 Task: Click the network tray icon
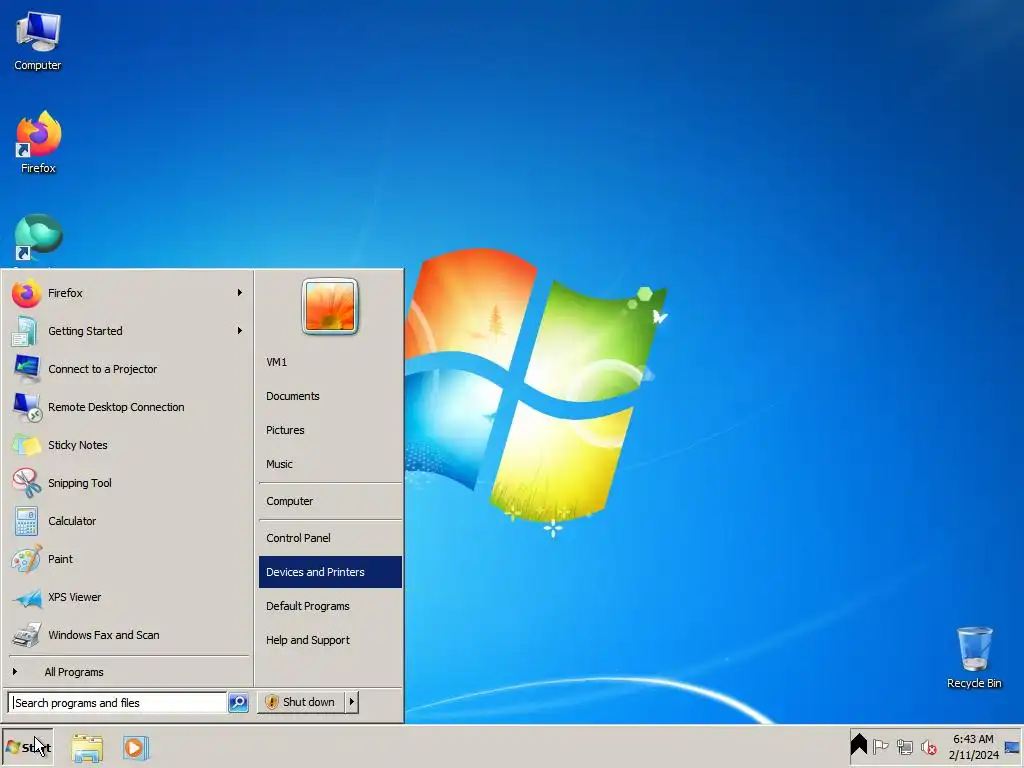tap(904, 746)
